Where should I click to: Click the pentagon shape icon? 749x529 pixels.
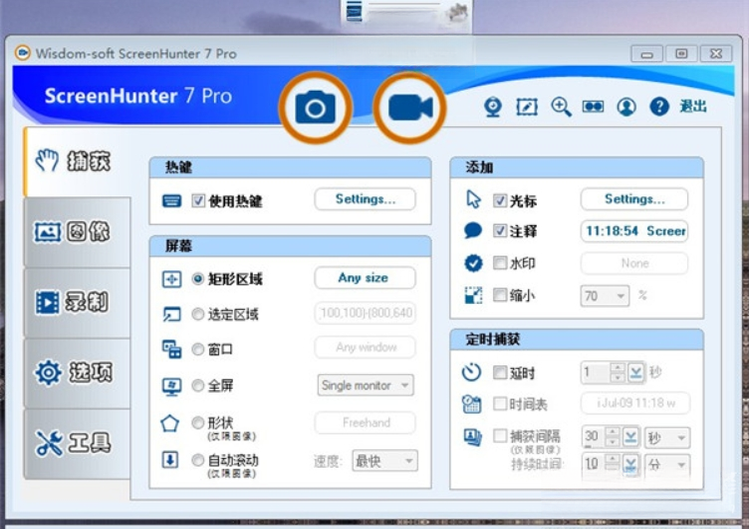pos(170,423)
